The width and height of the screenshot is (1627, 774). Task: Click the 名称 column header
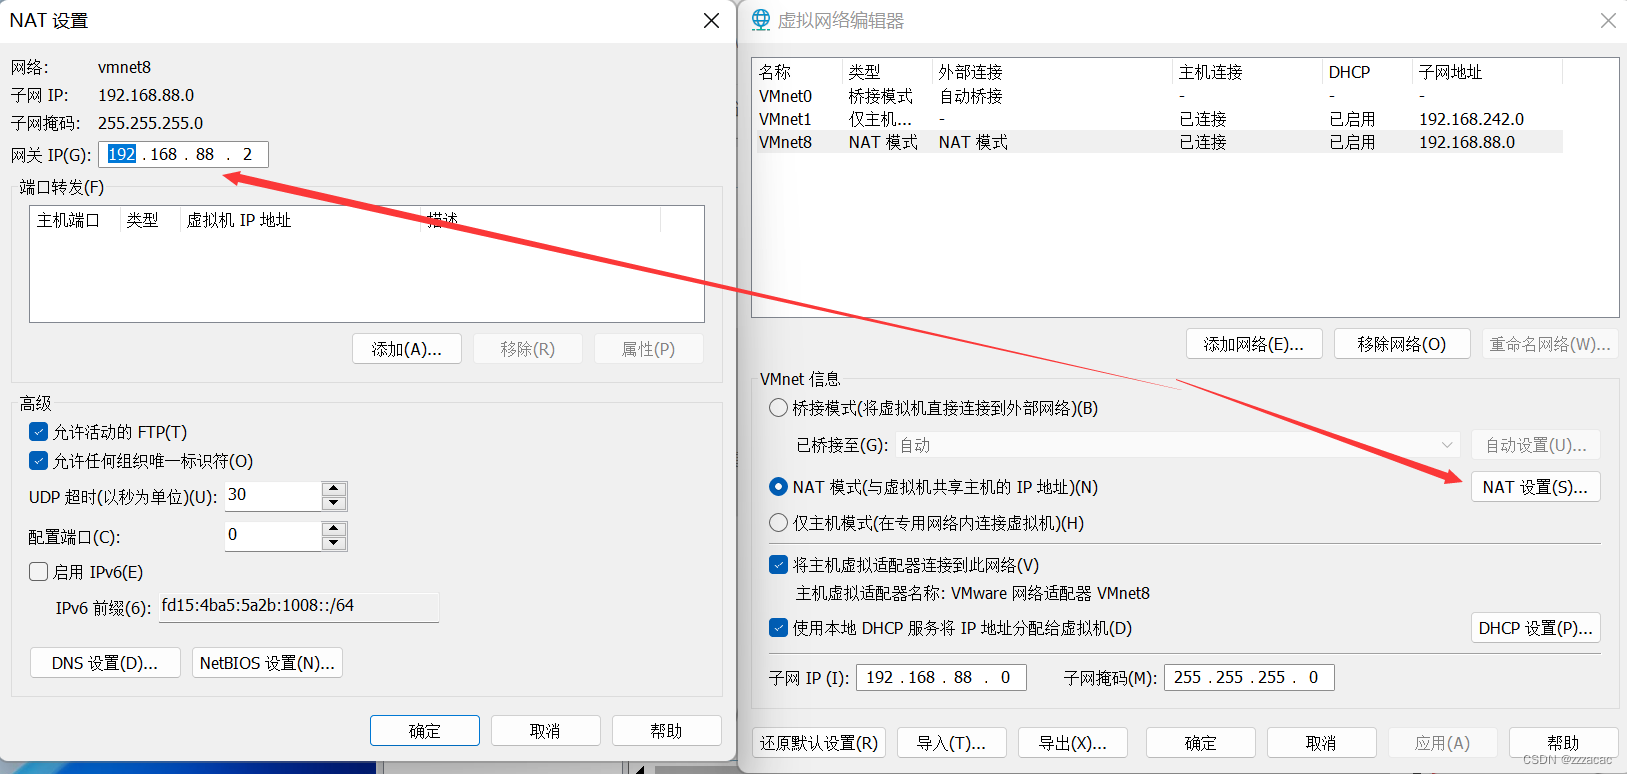797,72
